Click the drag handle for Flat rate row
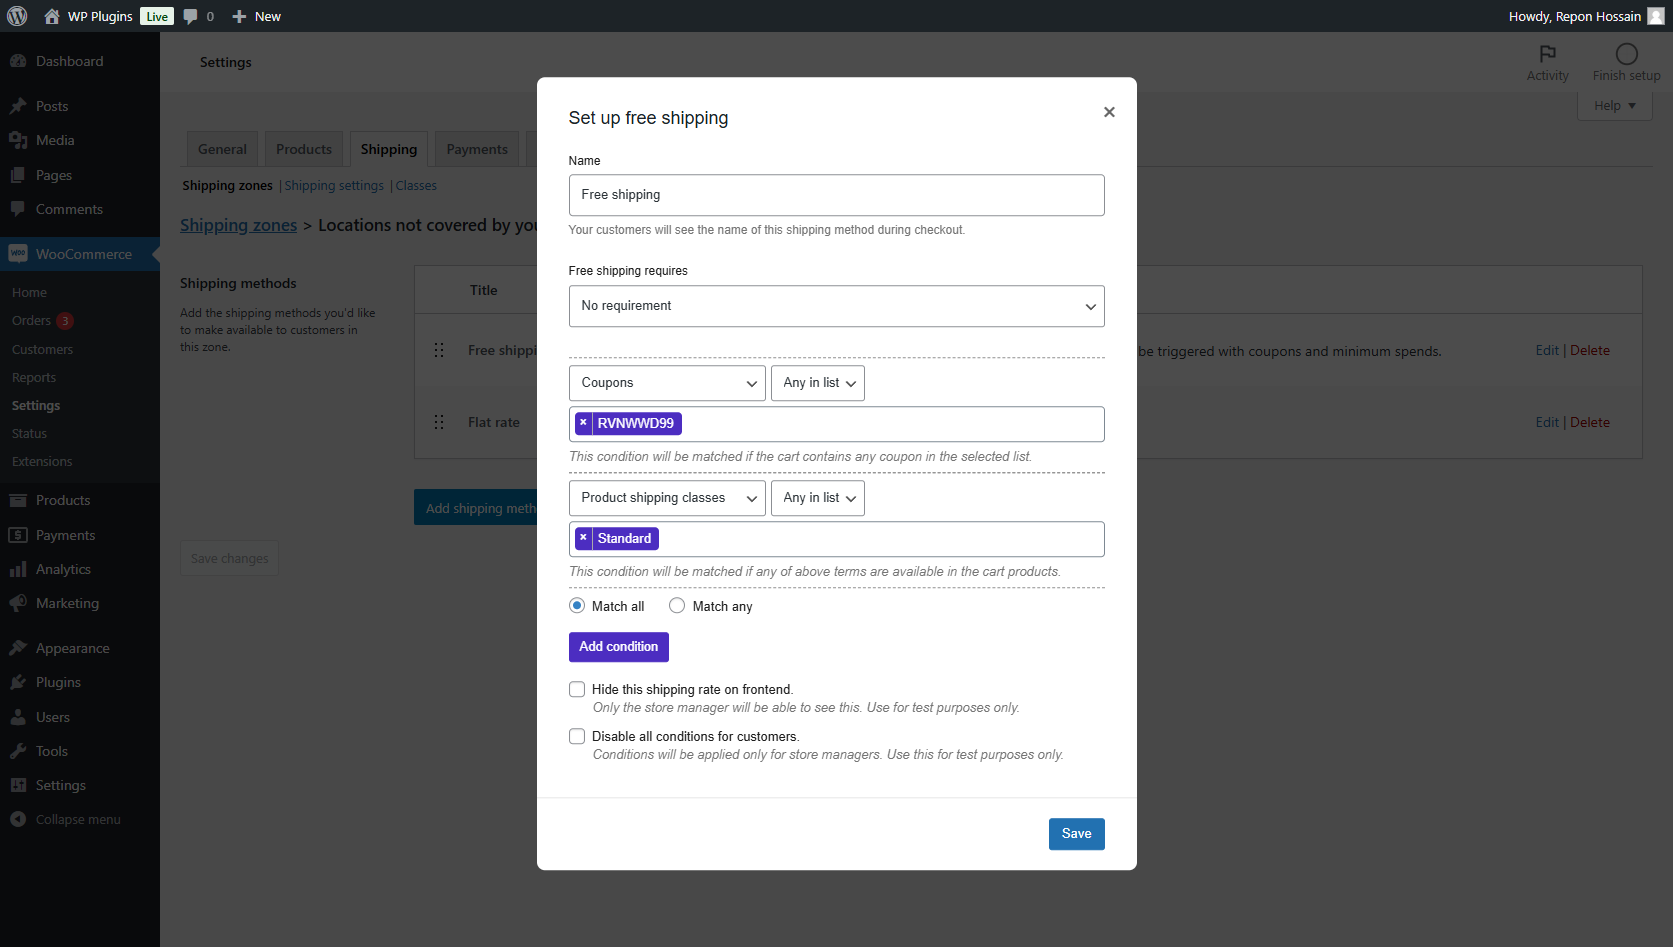 pos(439,422)
